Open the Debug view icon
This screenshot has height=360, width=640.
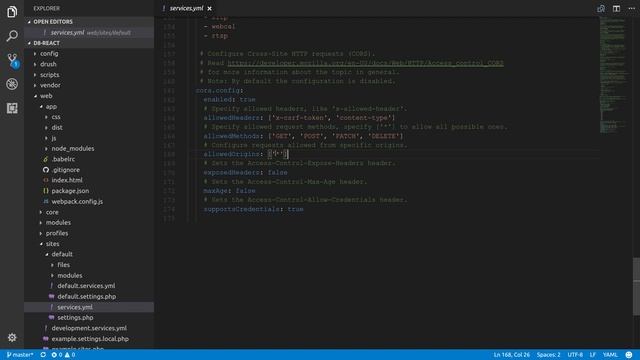click(x=12, y=84)
